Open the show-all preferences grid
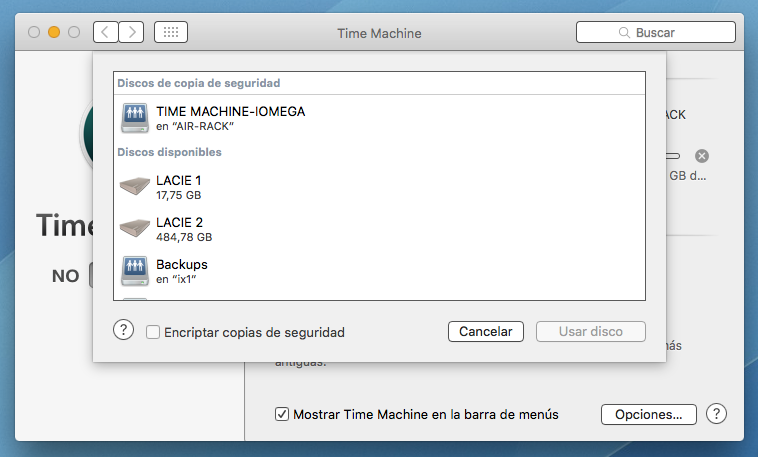The width and height of the screenshot is (758, 457). pos(171,32)
